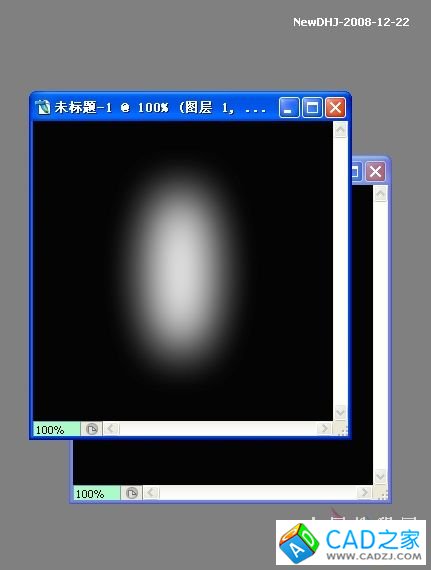431x570 pixels.
Task: Click the scroll right arrow of the back window
Action: [363, 493]
